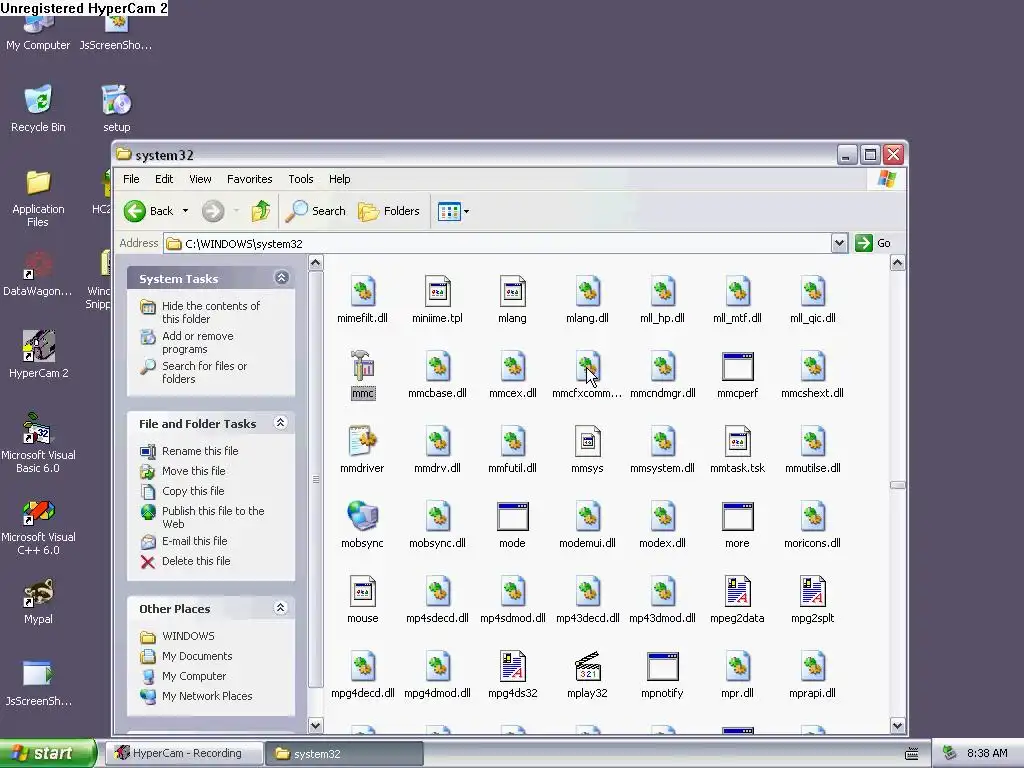Click the Back button
Image resolution: width=1024 pixels, height=768 pixels.
(x=149, y=211)
